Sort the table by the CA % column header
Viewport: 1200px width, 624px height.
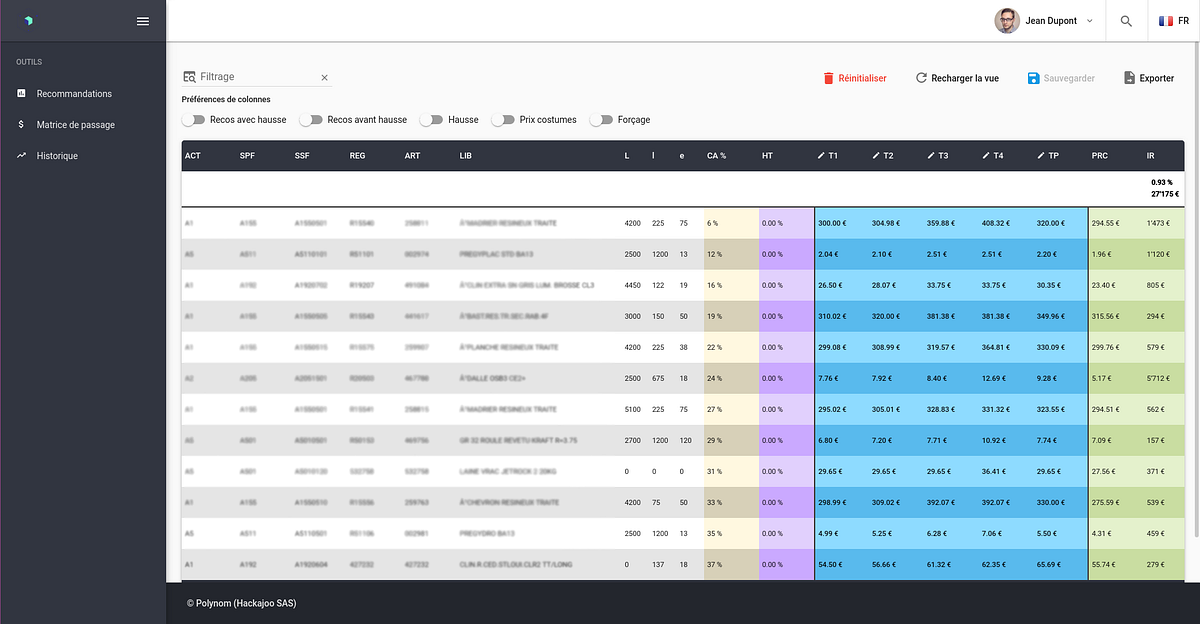point(716,156)
